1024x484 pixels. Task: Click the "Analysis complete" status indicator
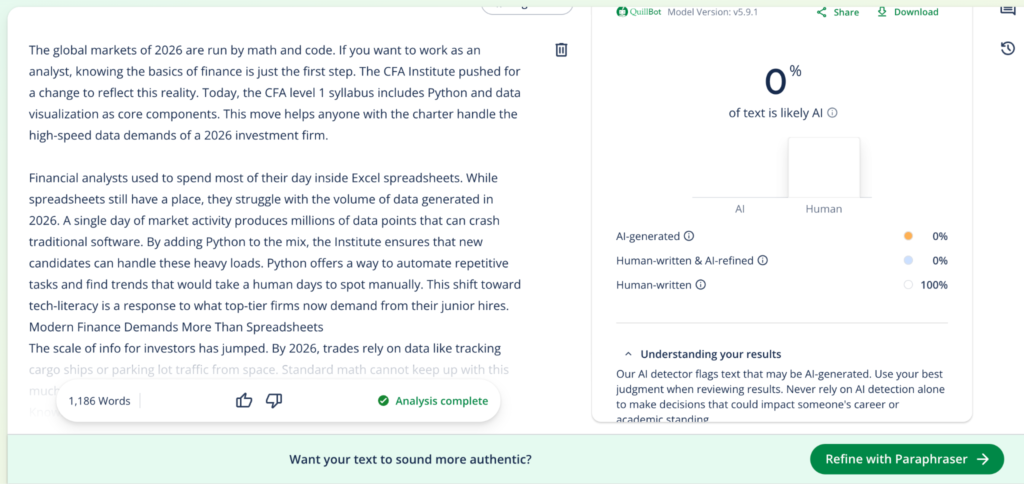tap(433, 401)
